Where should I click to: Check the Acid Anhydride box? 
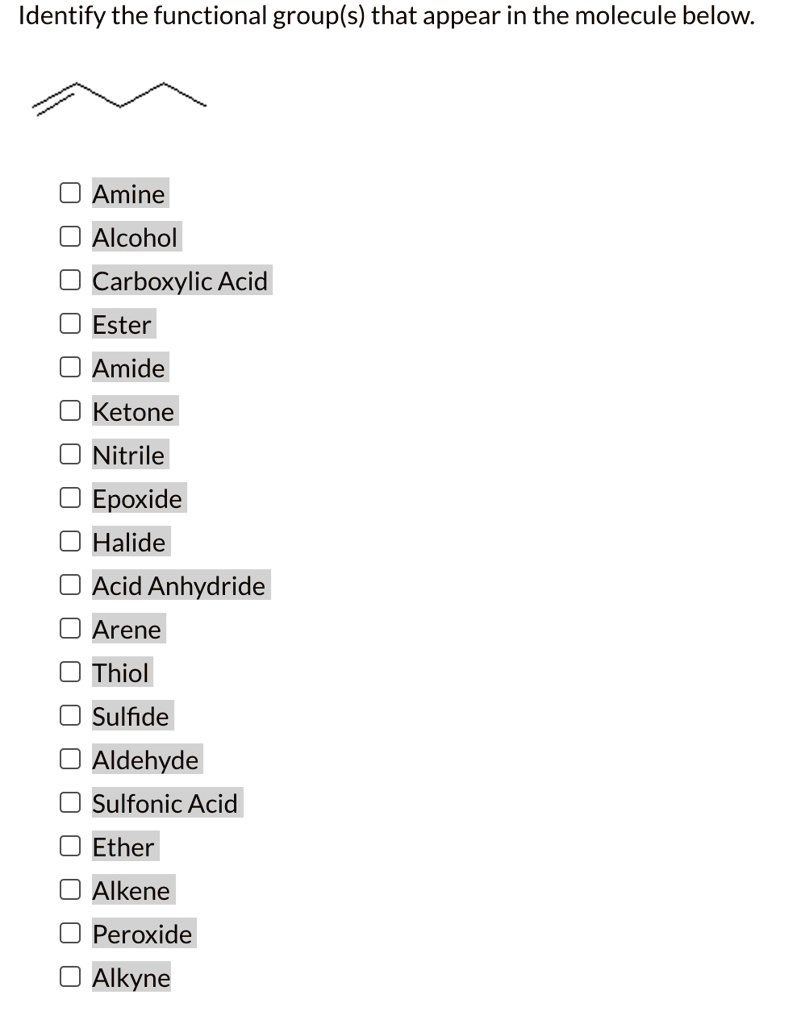[69, 586]
